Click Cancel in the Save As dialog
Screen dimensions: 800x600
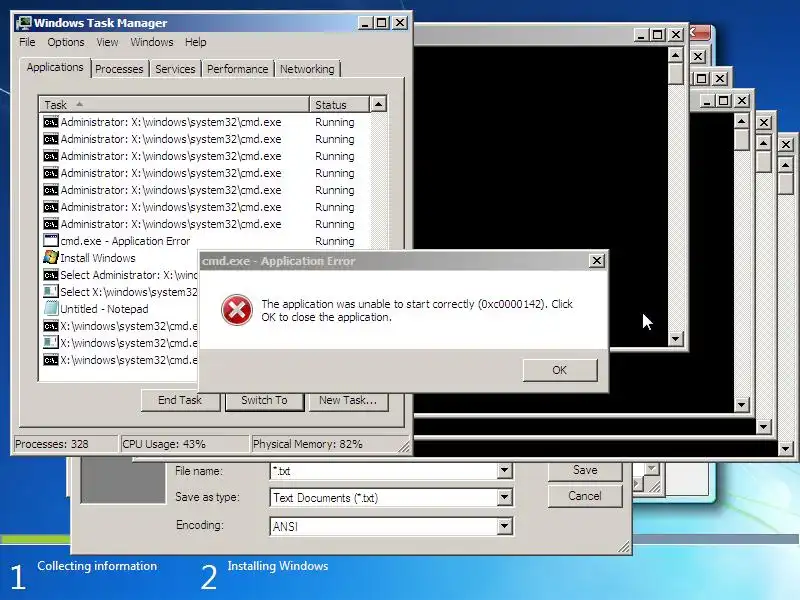[x=585, y=496]
